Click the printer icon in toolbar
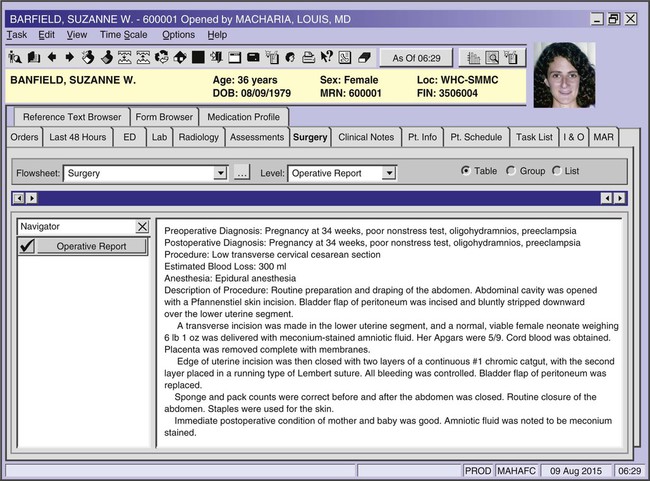The height and width of the screenshot is (481, 650). 308,57
